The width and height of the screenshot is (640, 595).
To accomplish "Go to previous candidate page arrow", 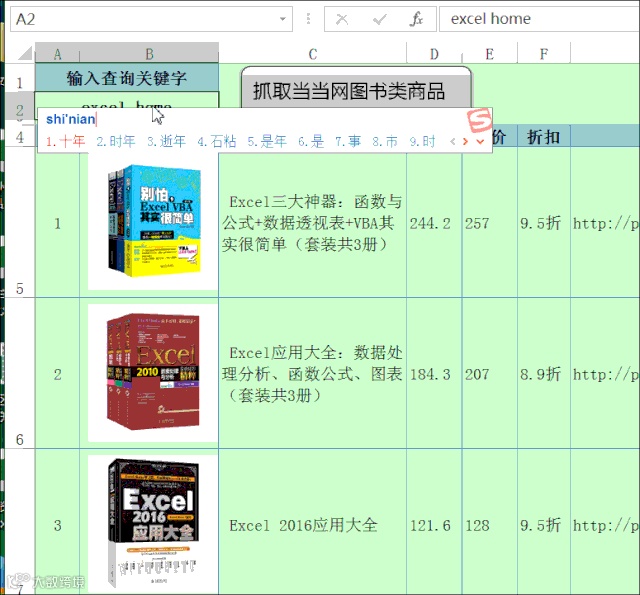I will (453, 142).
